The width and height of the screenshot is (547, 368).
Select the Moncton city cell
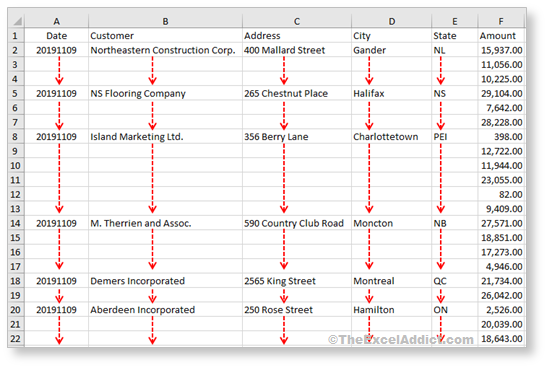(392, 223)
